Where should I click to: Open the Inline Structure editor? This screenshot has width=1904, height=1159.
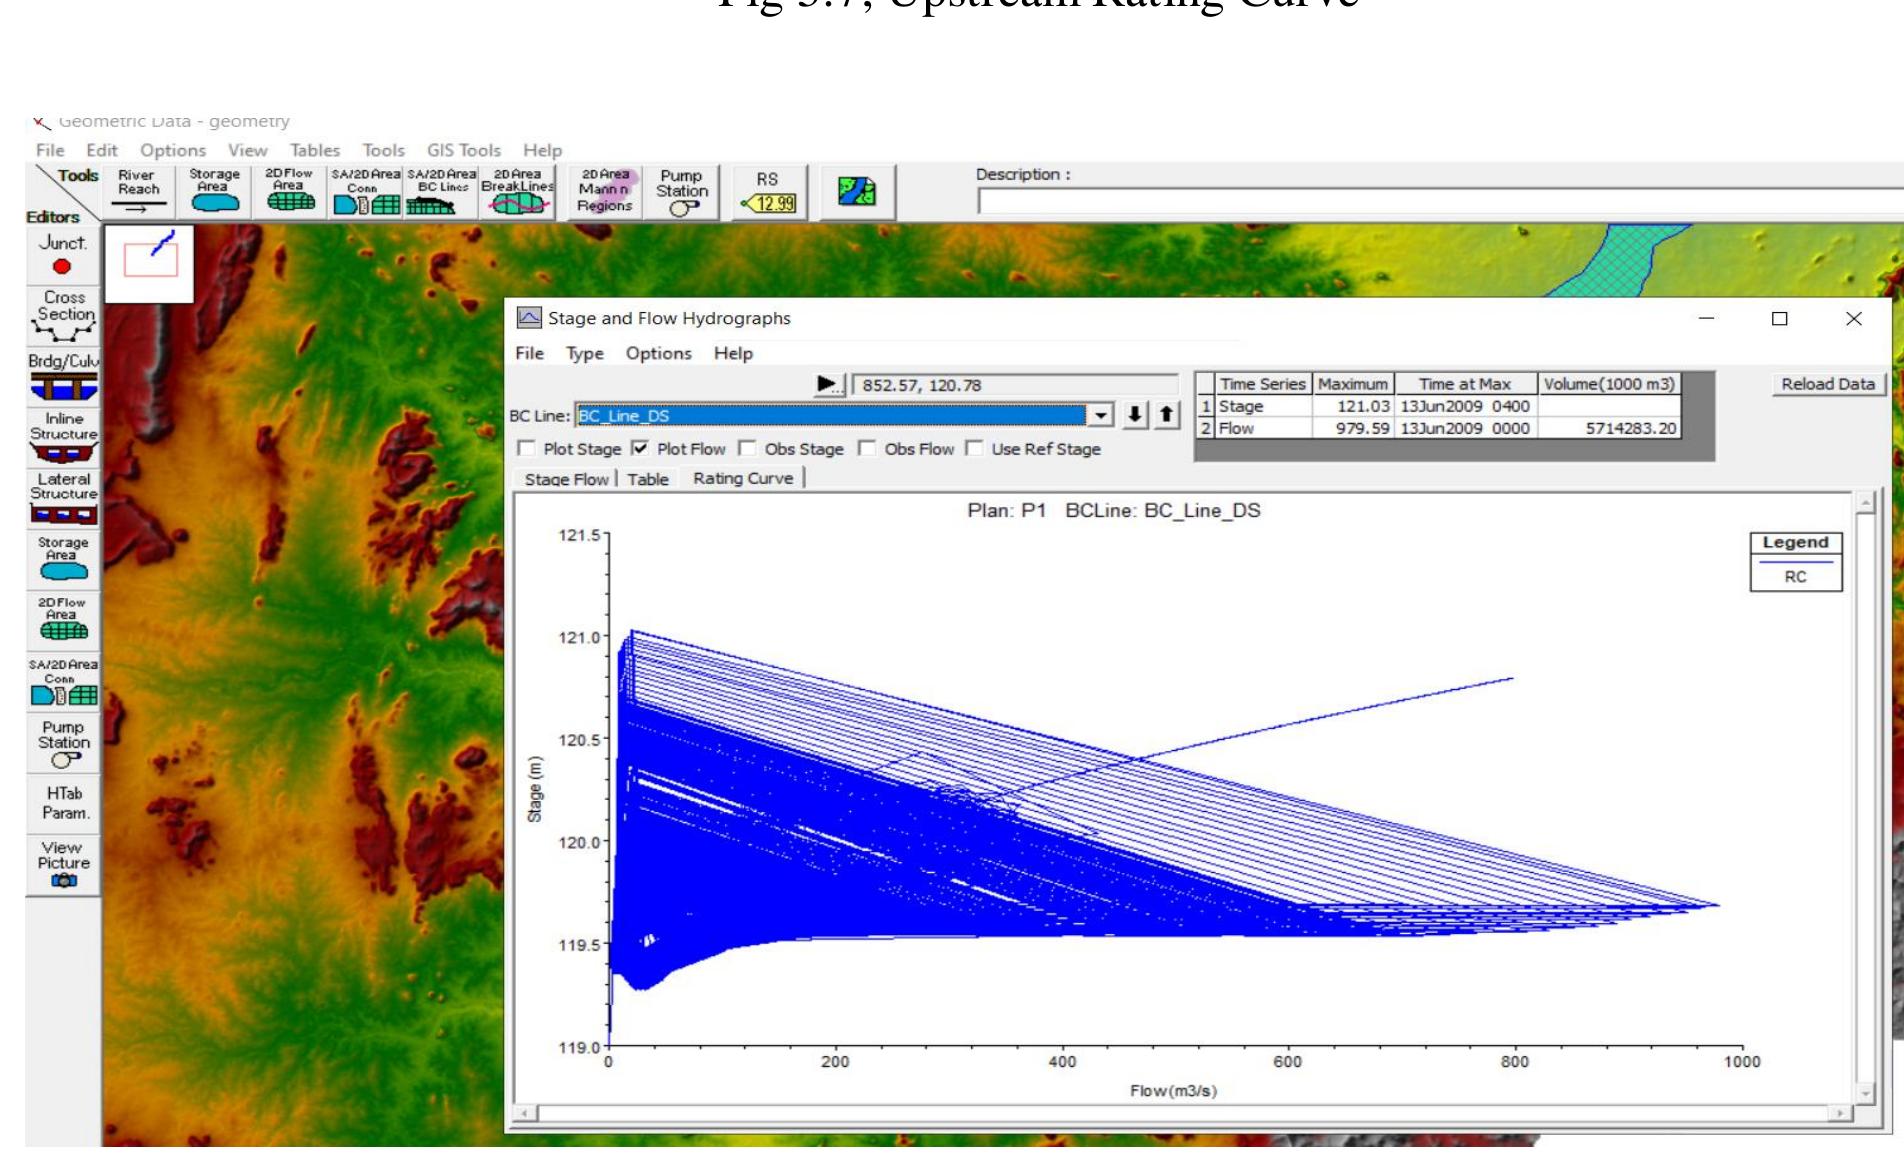tap(63, 438)
